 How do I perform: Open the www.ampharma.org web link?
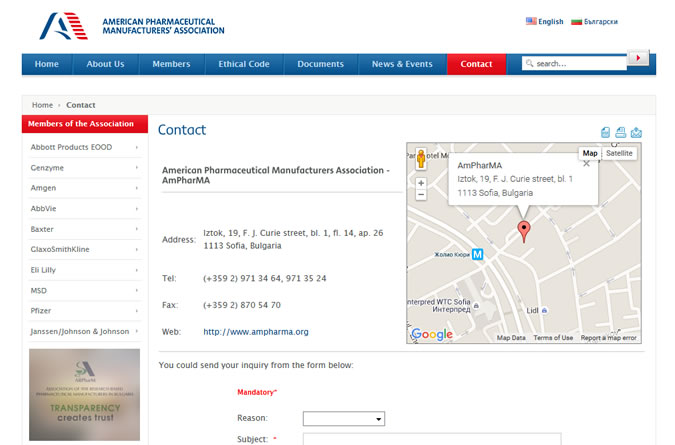click(256, 332)
